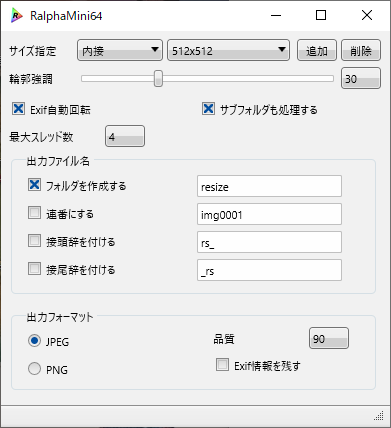Click the RalphaMini64 app icon in title bar
Screen dimensions: 391x428
[16, 15]
